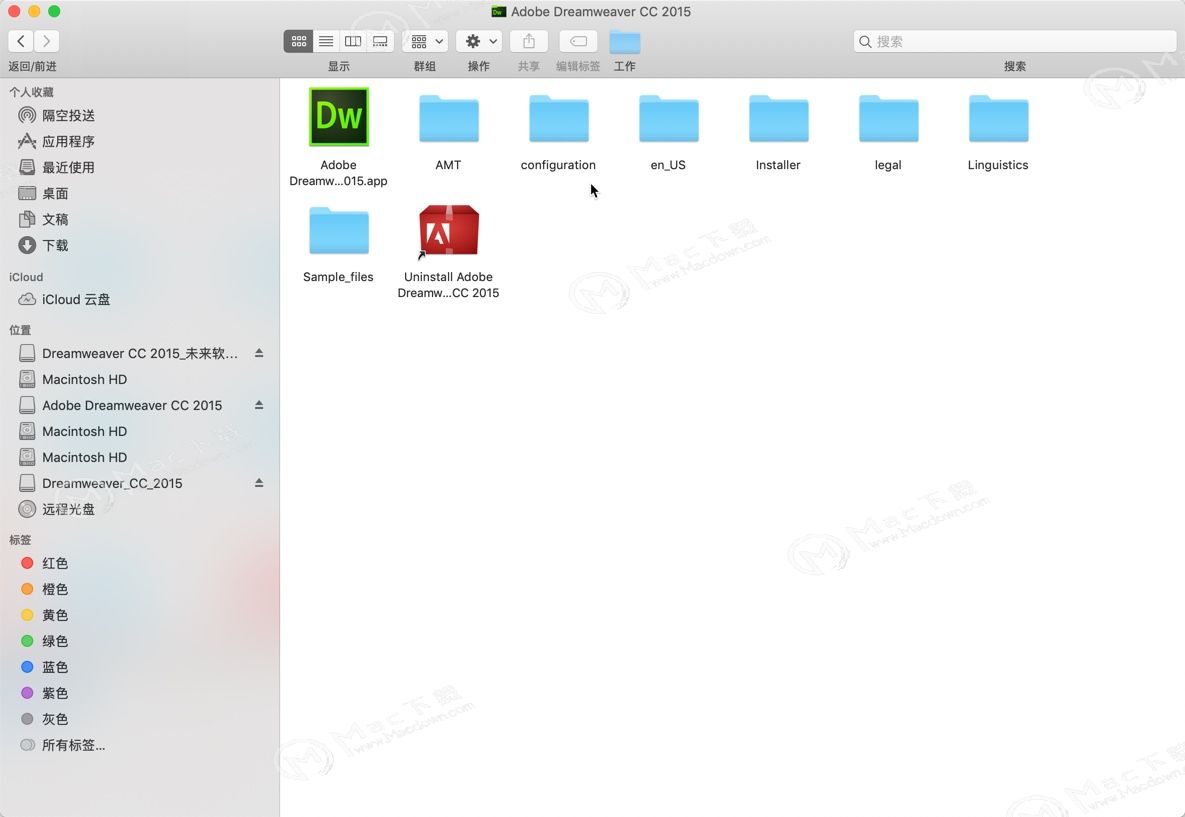Open the group-by dropdown
This screenshot has height=817, width=1185.
click(425, 41)
